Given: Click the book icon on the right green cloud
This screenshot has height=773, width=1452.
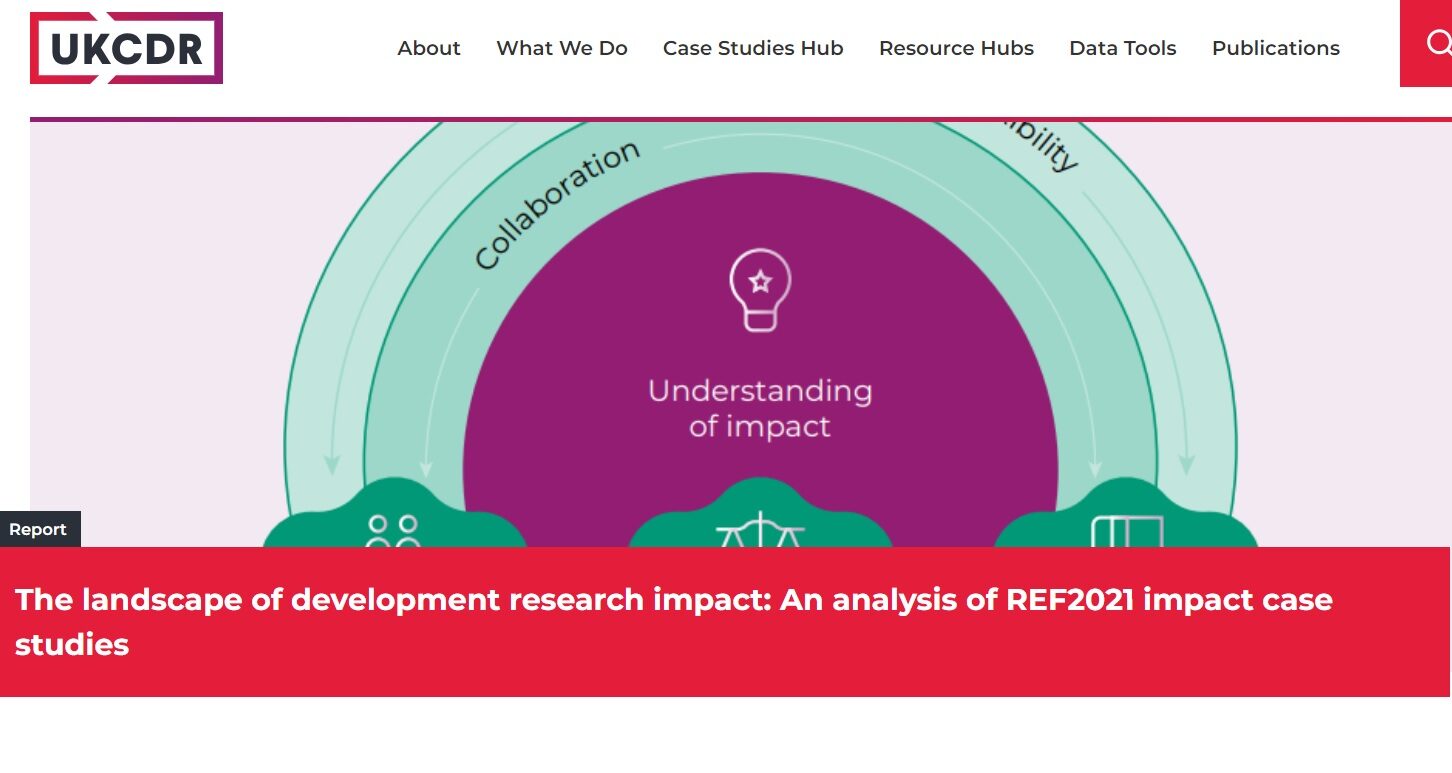Looking at the screenshot, I should 1126,531.
